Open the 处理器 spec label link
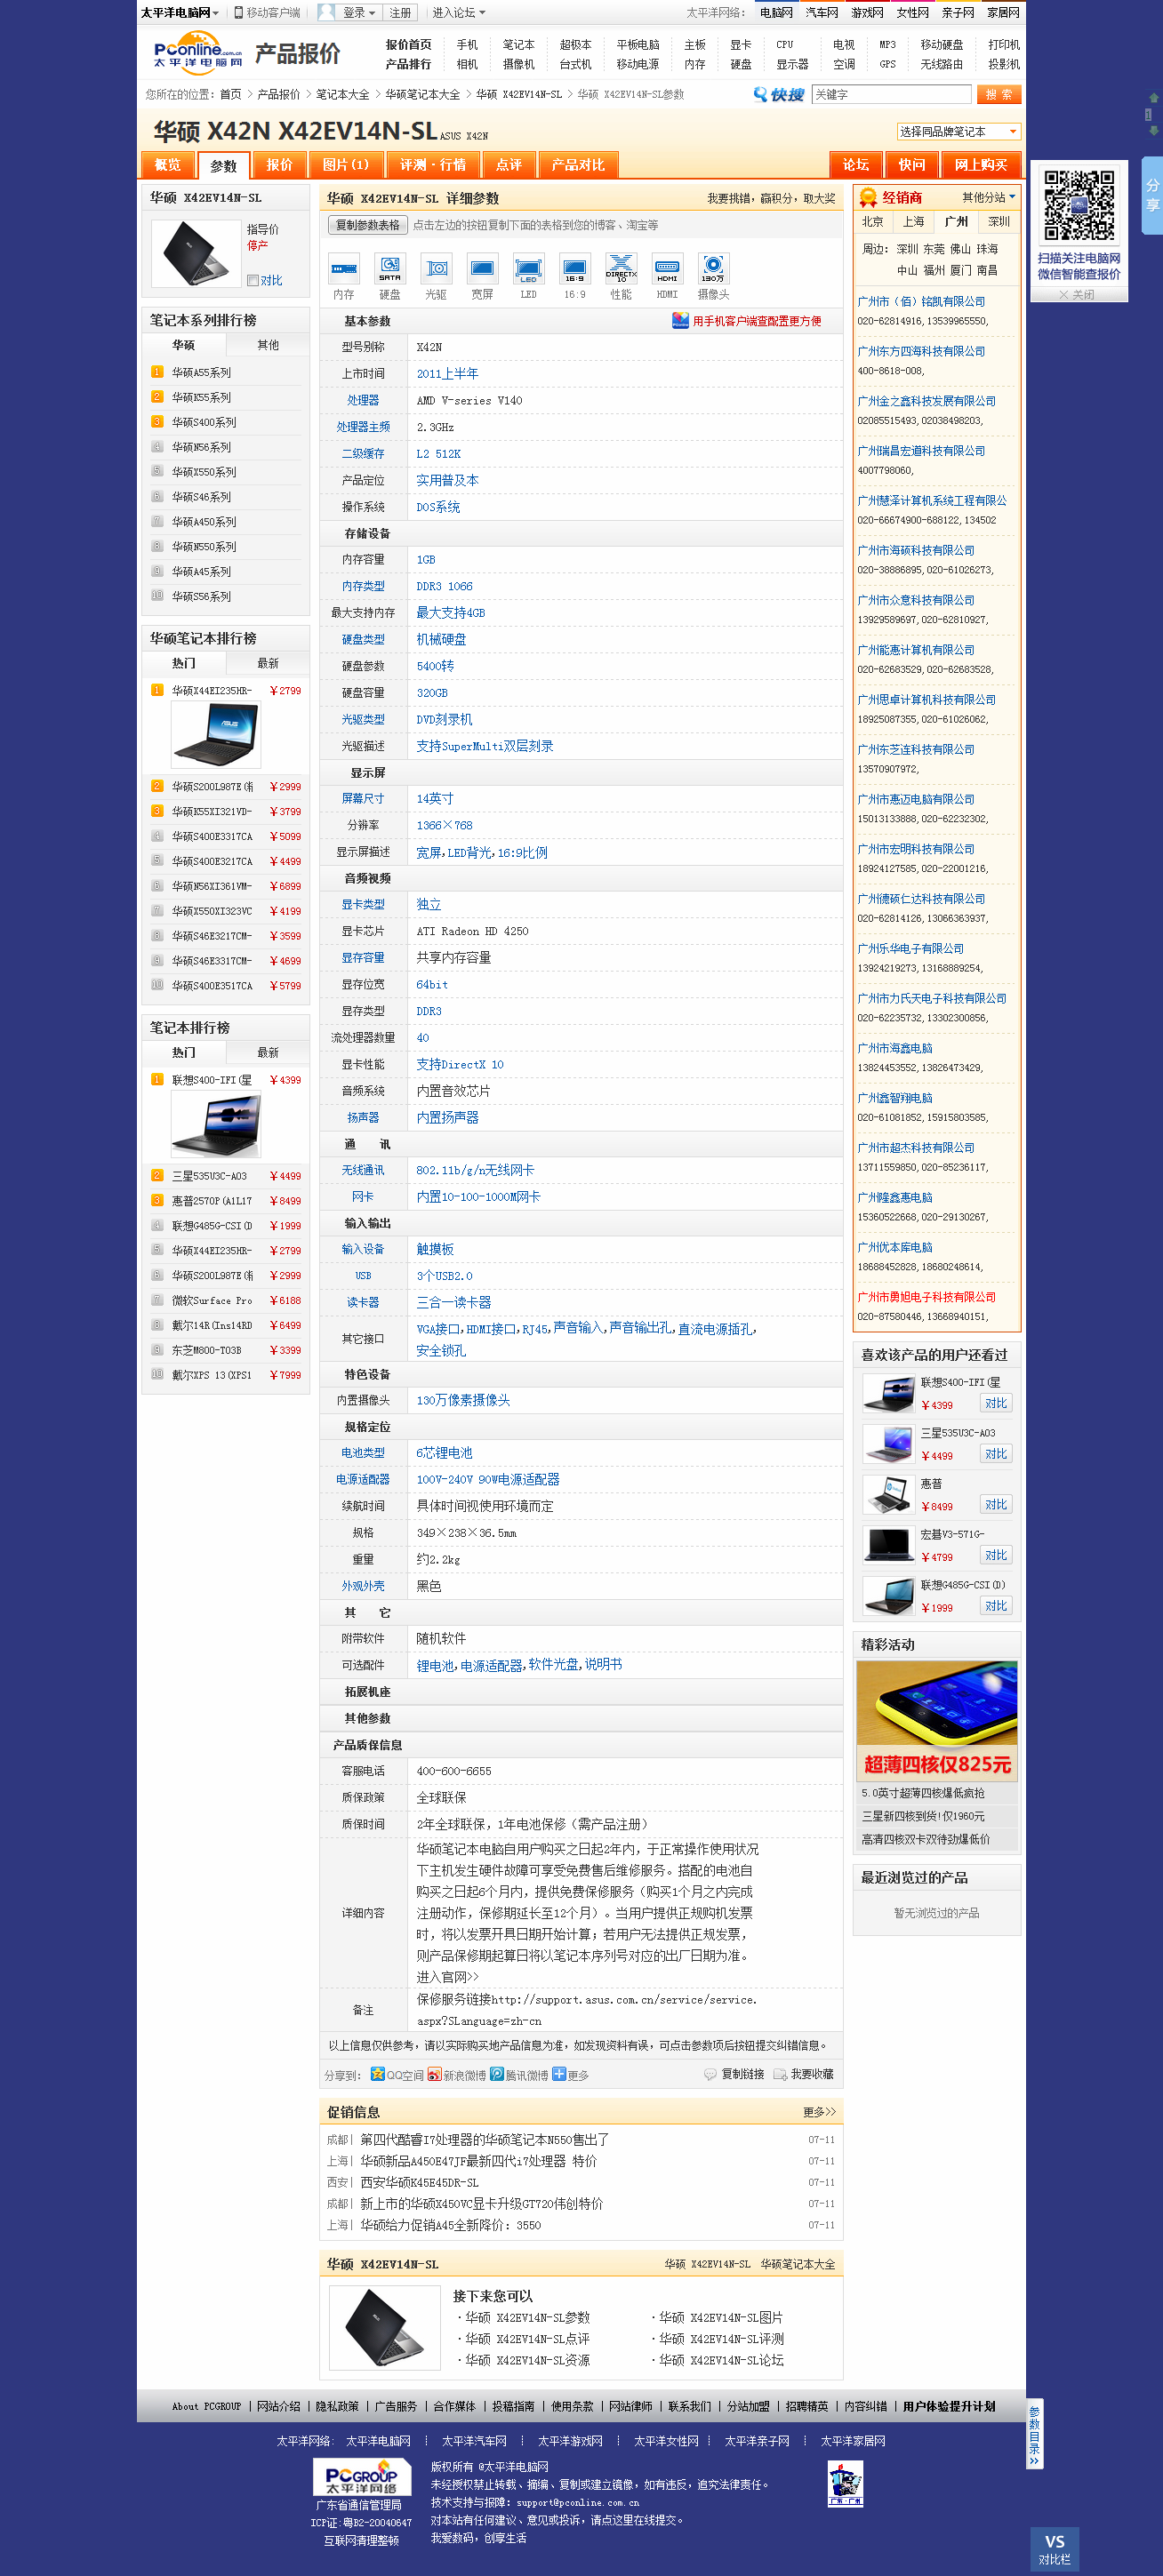 pos(363,400)
